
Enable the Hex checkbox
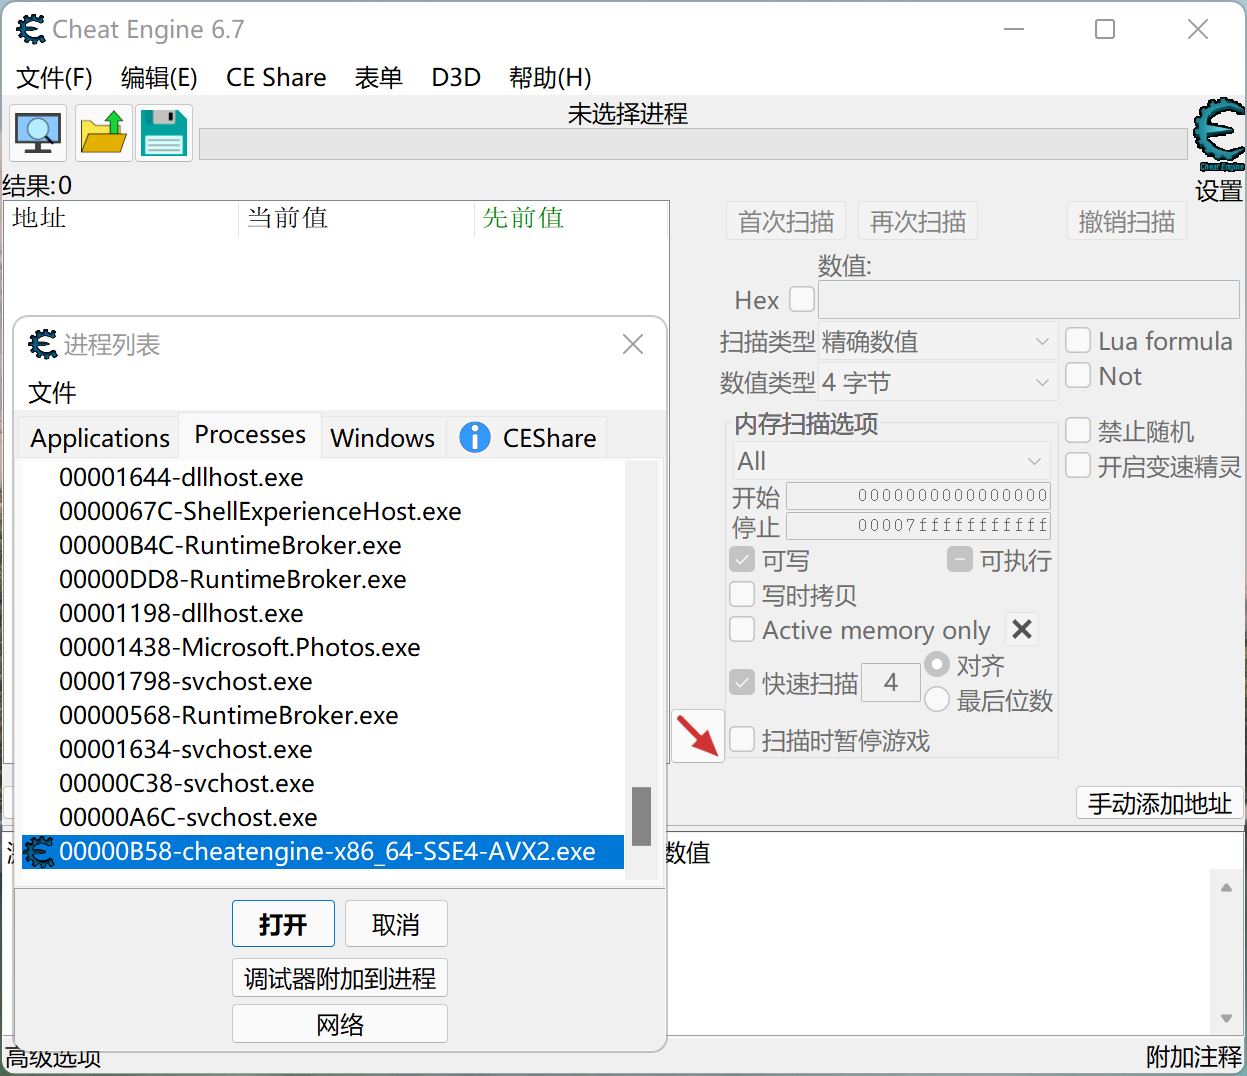click(x=799, y=299)
